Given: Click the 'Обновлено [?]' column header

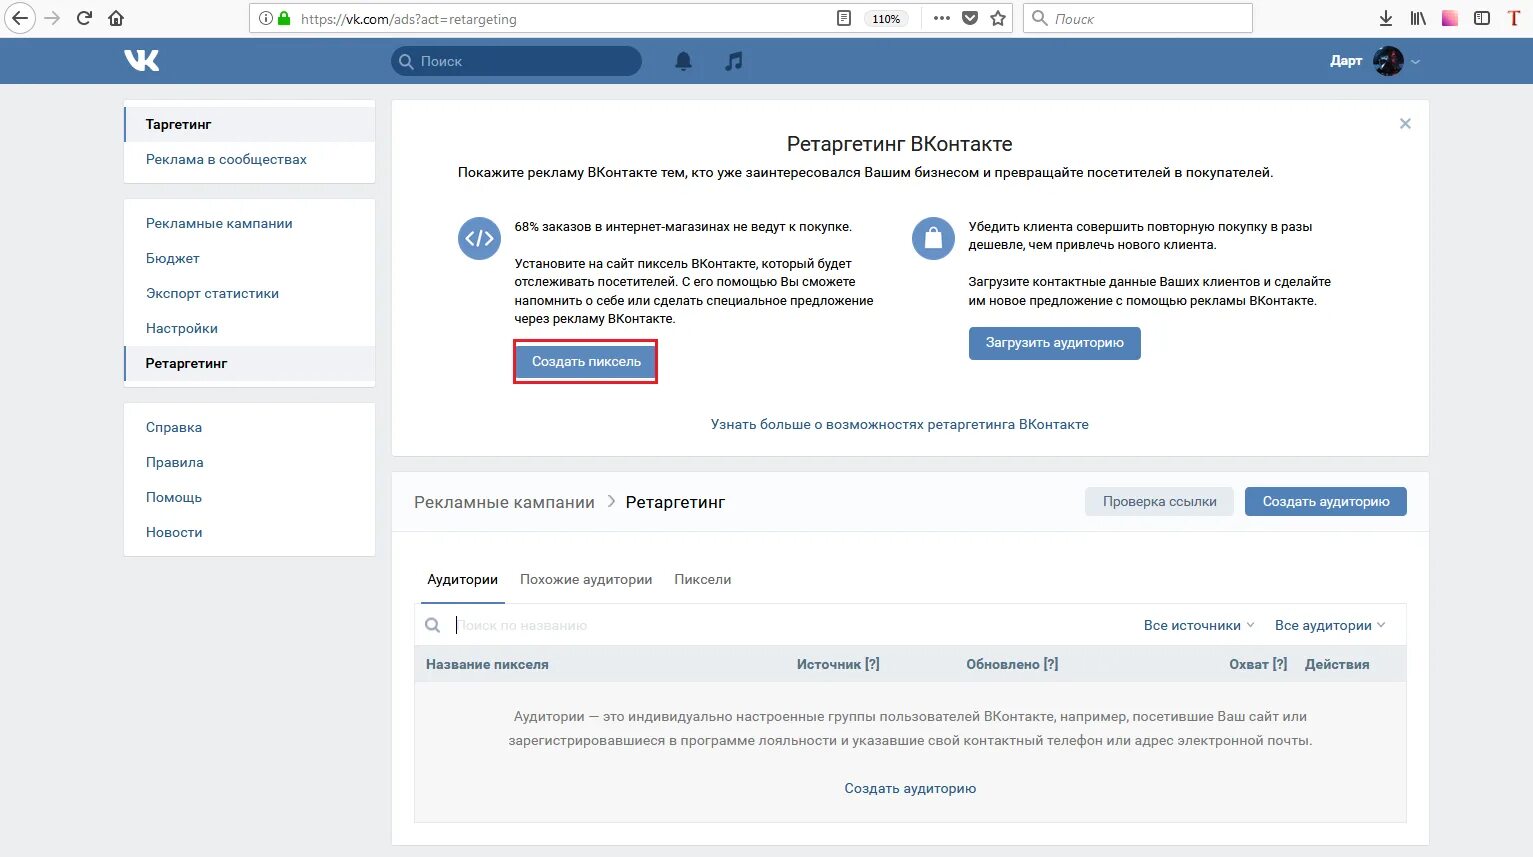Looking at the screenshot, I should tap(1012, 664).
